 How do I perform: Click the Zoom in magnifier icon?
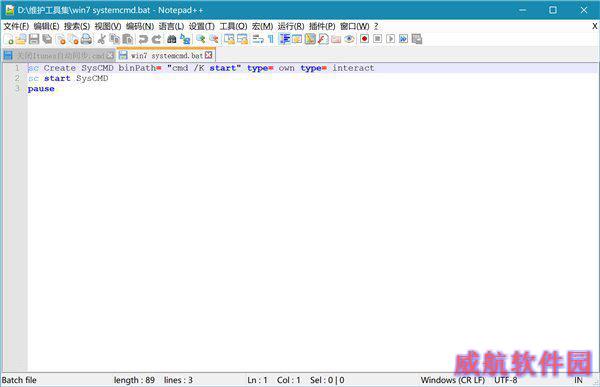[200, 39]
